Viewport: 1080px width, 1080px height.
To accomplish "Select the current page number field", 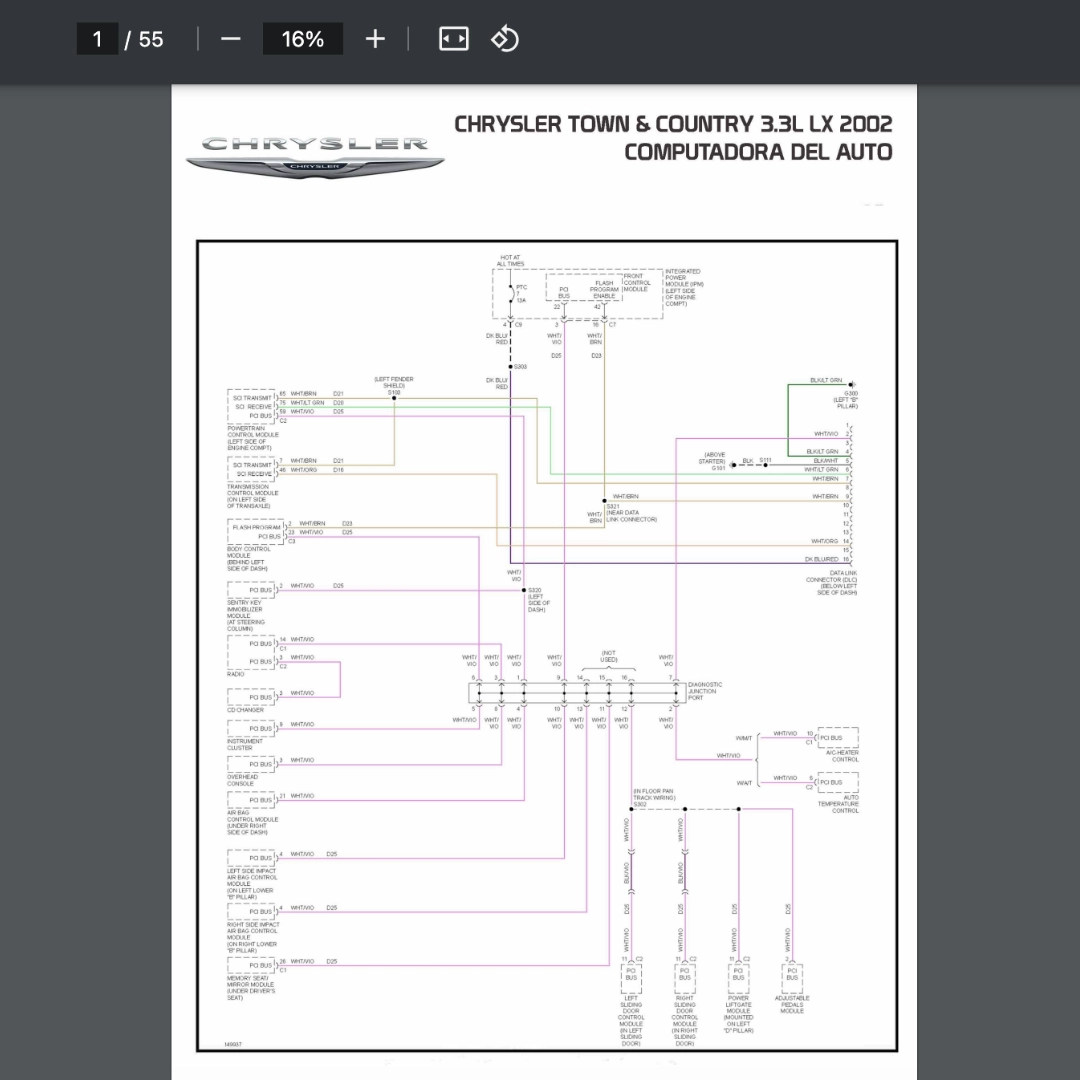I will point(97,39).
